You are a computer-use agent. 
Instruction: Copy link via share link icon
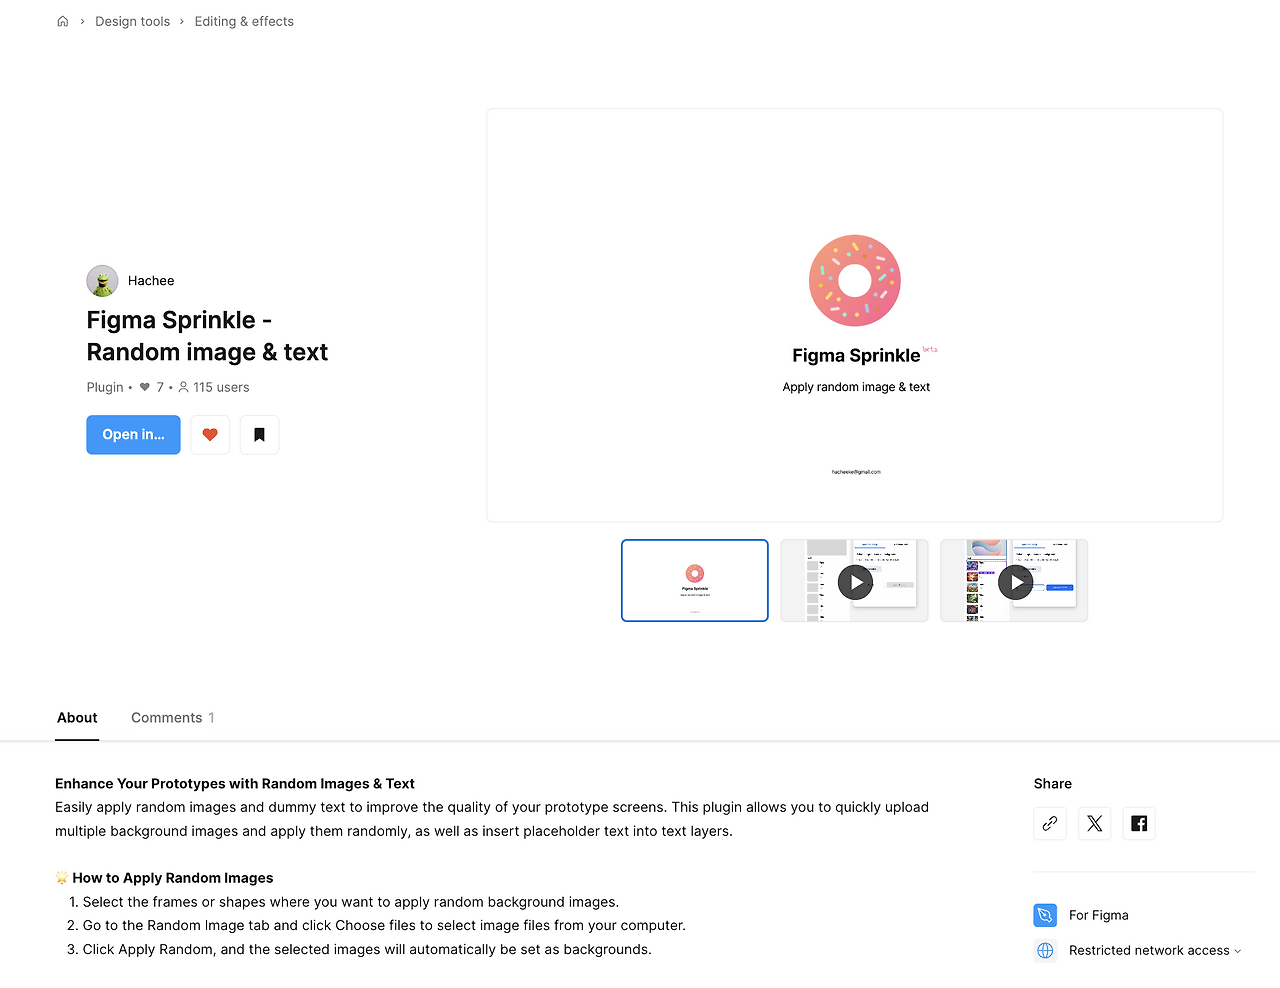(1050, 823)
